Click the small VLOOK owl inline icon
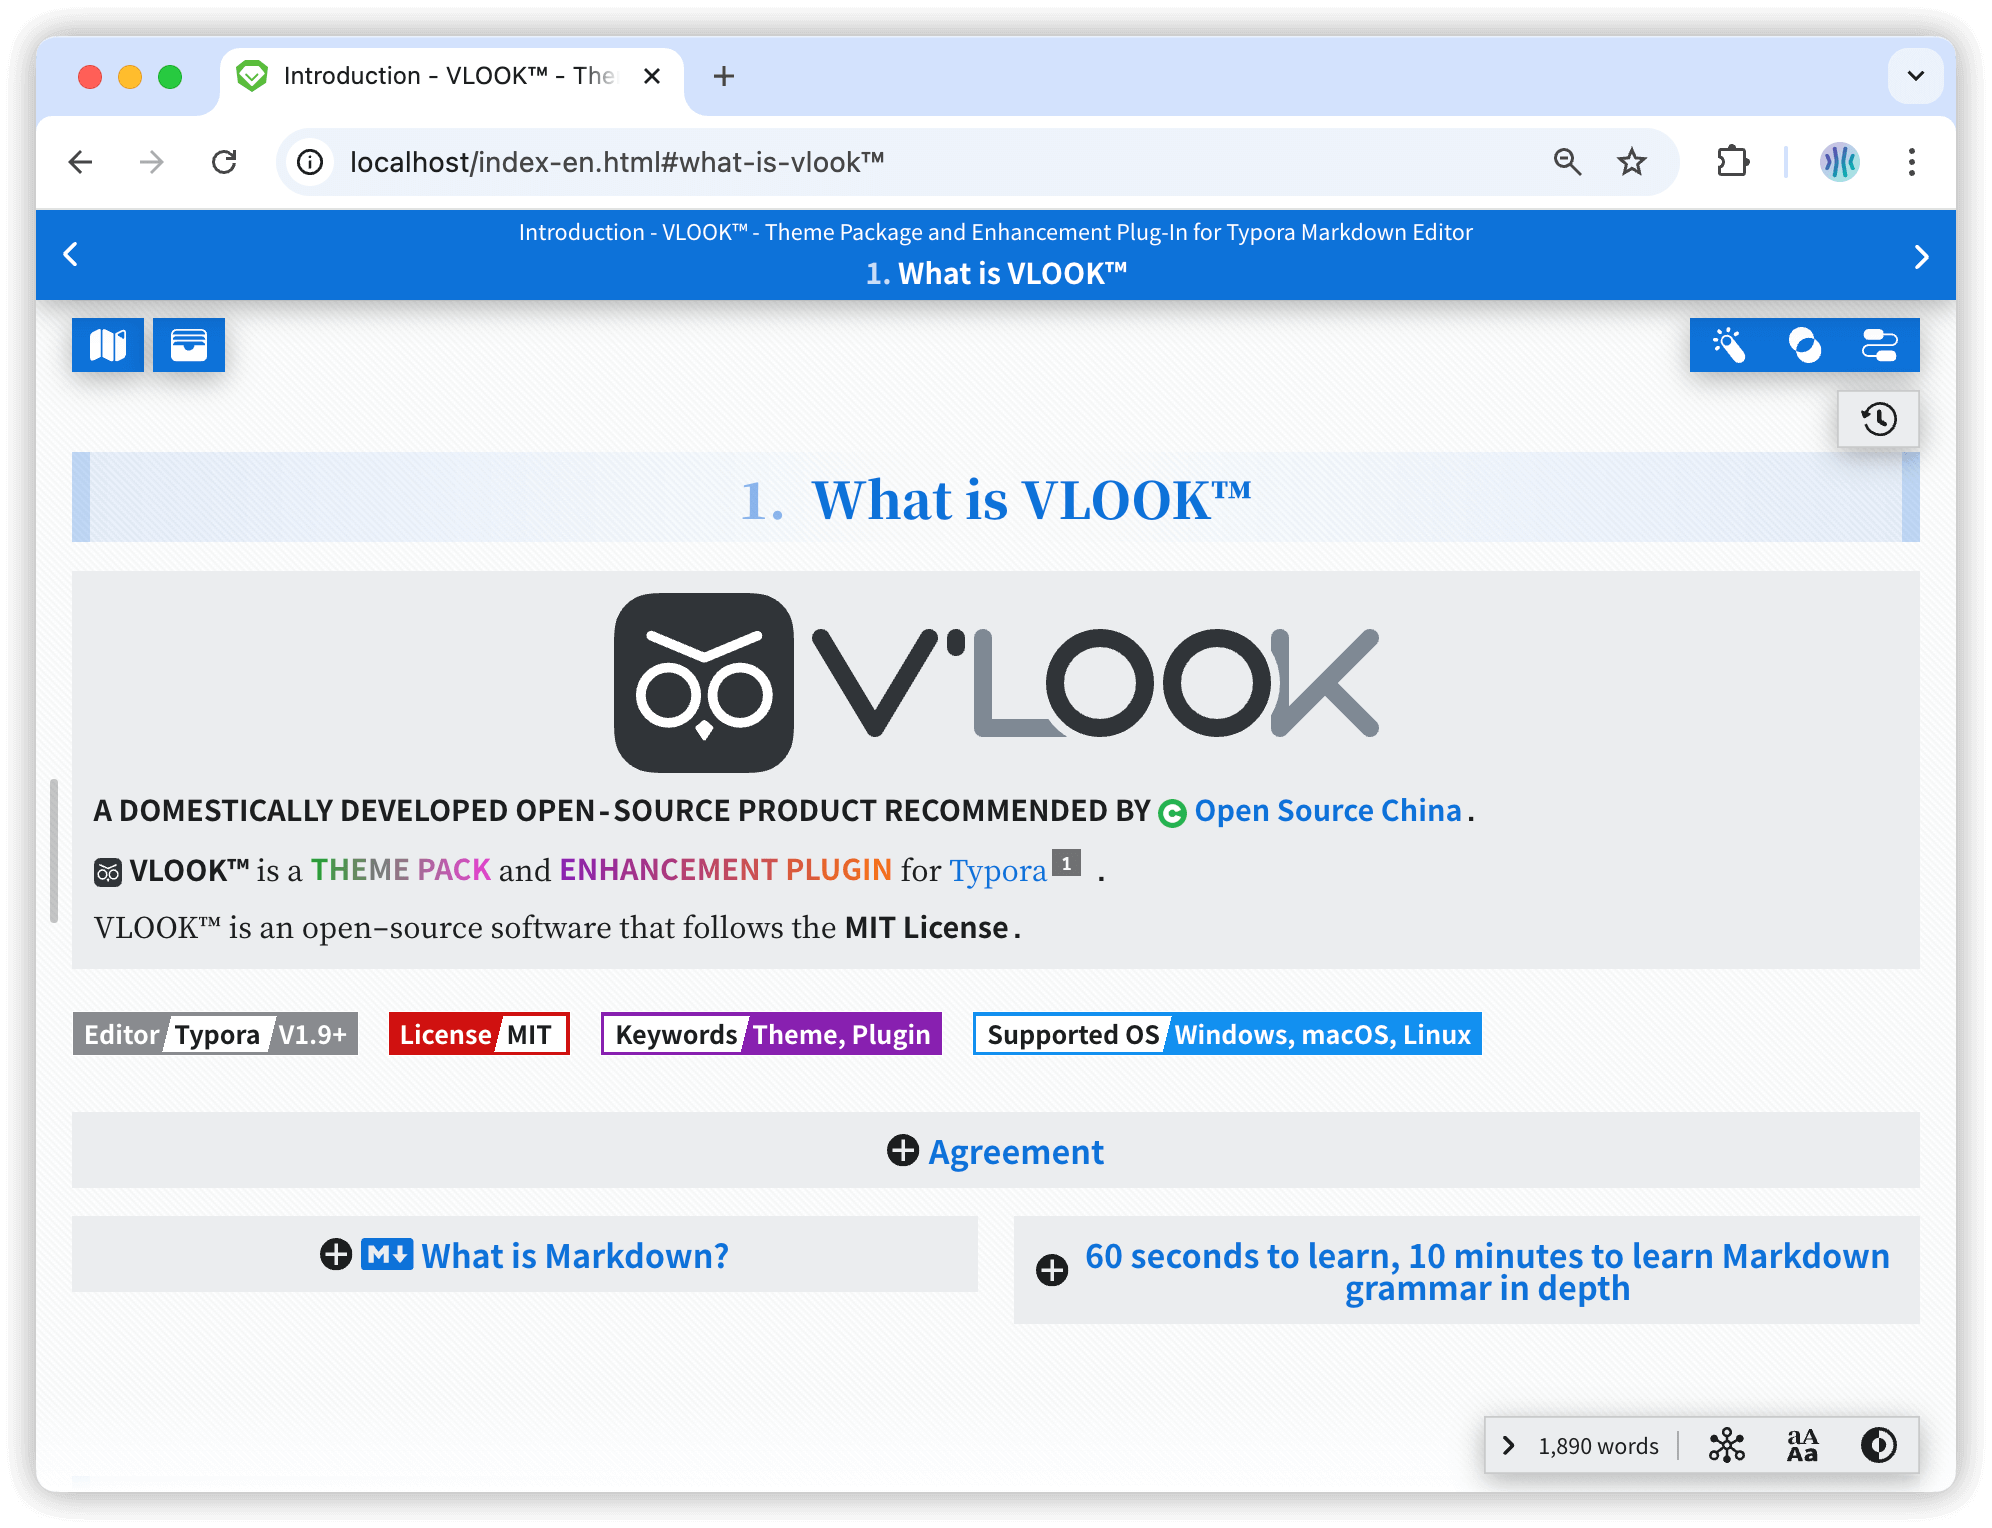 tap(108, 872)
